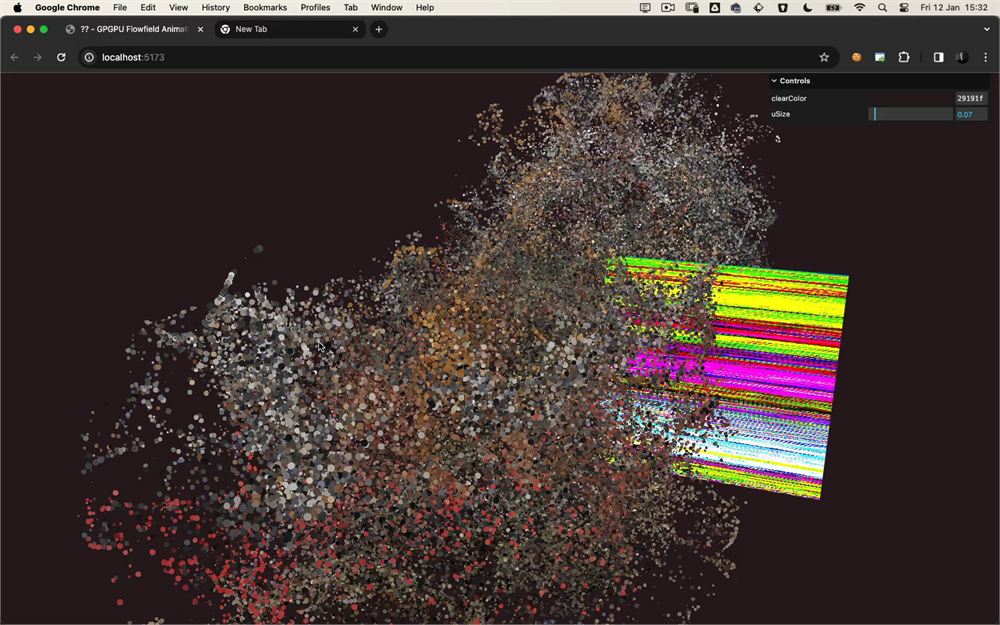View site information for localhost
Viewport: 1000px width, 625px height.
89,57
